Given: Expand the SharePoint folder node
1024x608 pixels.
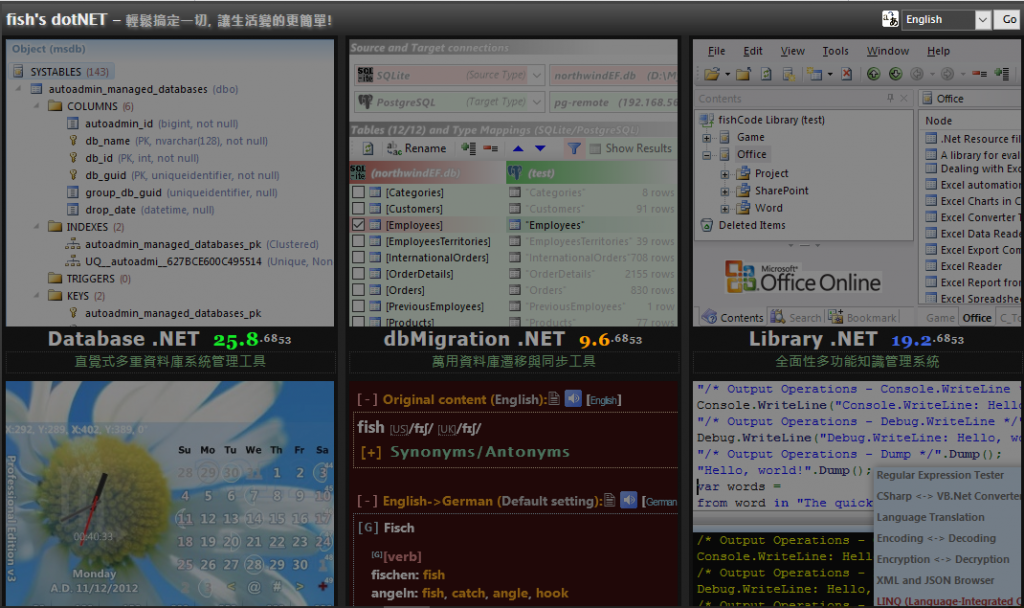Looking at the screenshot, I should [725, 192].
